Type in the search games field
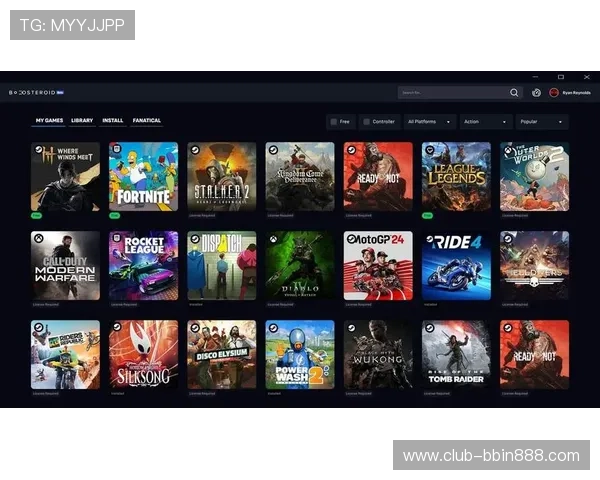The width and height of the screenshot is (600, 480). coord(450,92)
